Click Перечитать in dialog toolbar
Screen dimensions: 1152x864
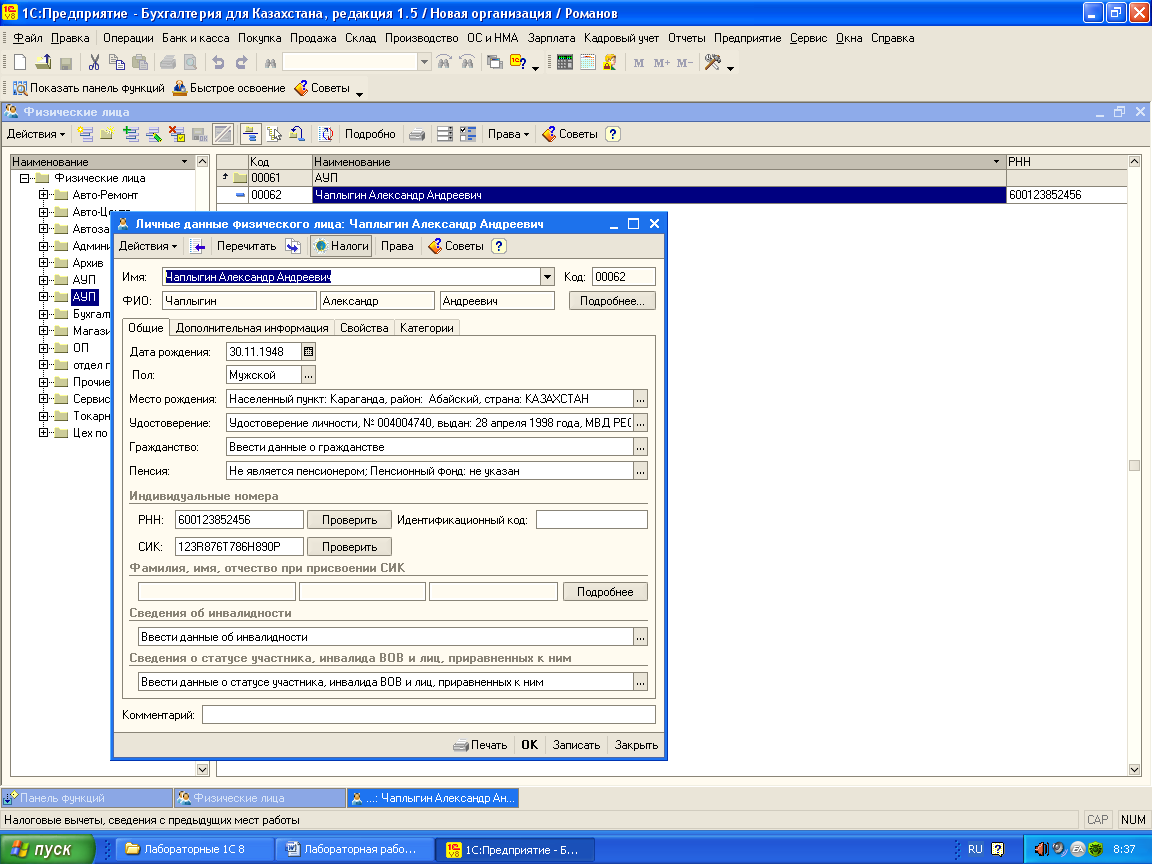[246, 246]
